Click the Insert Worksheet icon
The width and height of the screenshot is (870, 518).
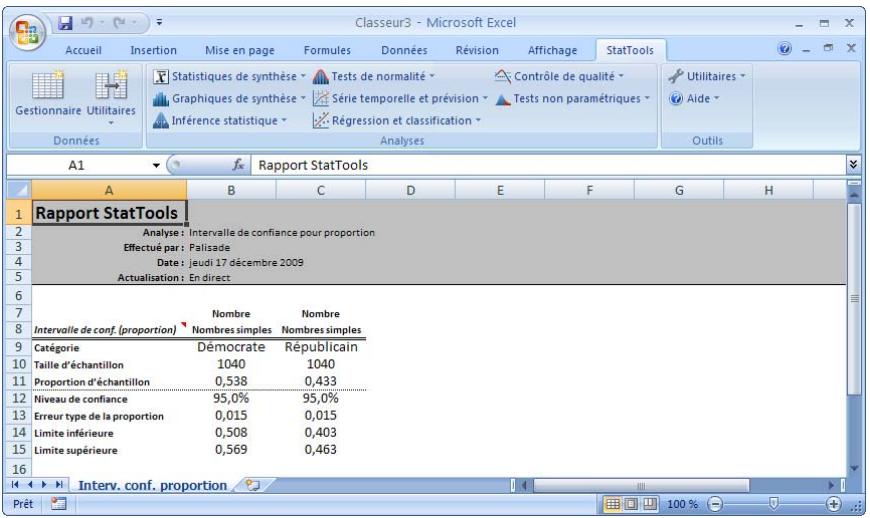252,485
